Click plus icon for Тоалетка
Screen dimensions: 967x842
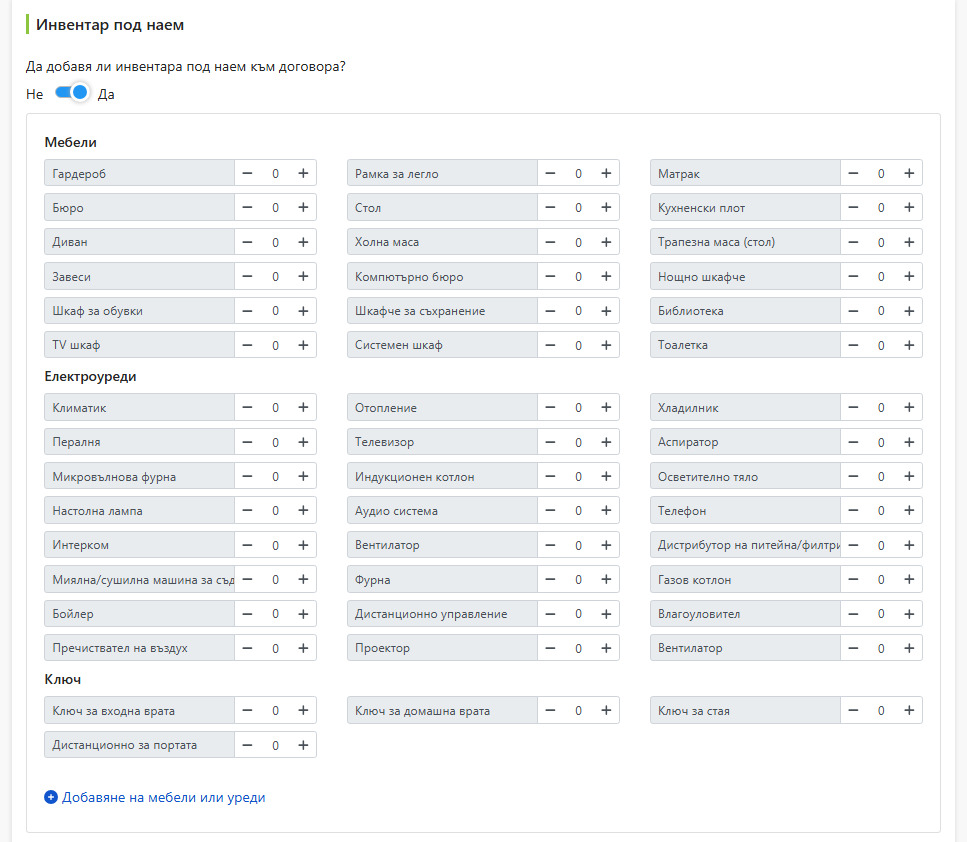click(x=909, y=345)
